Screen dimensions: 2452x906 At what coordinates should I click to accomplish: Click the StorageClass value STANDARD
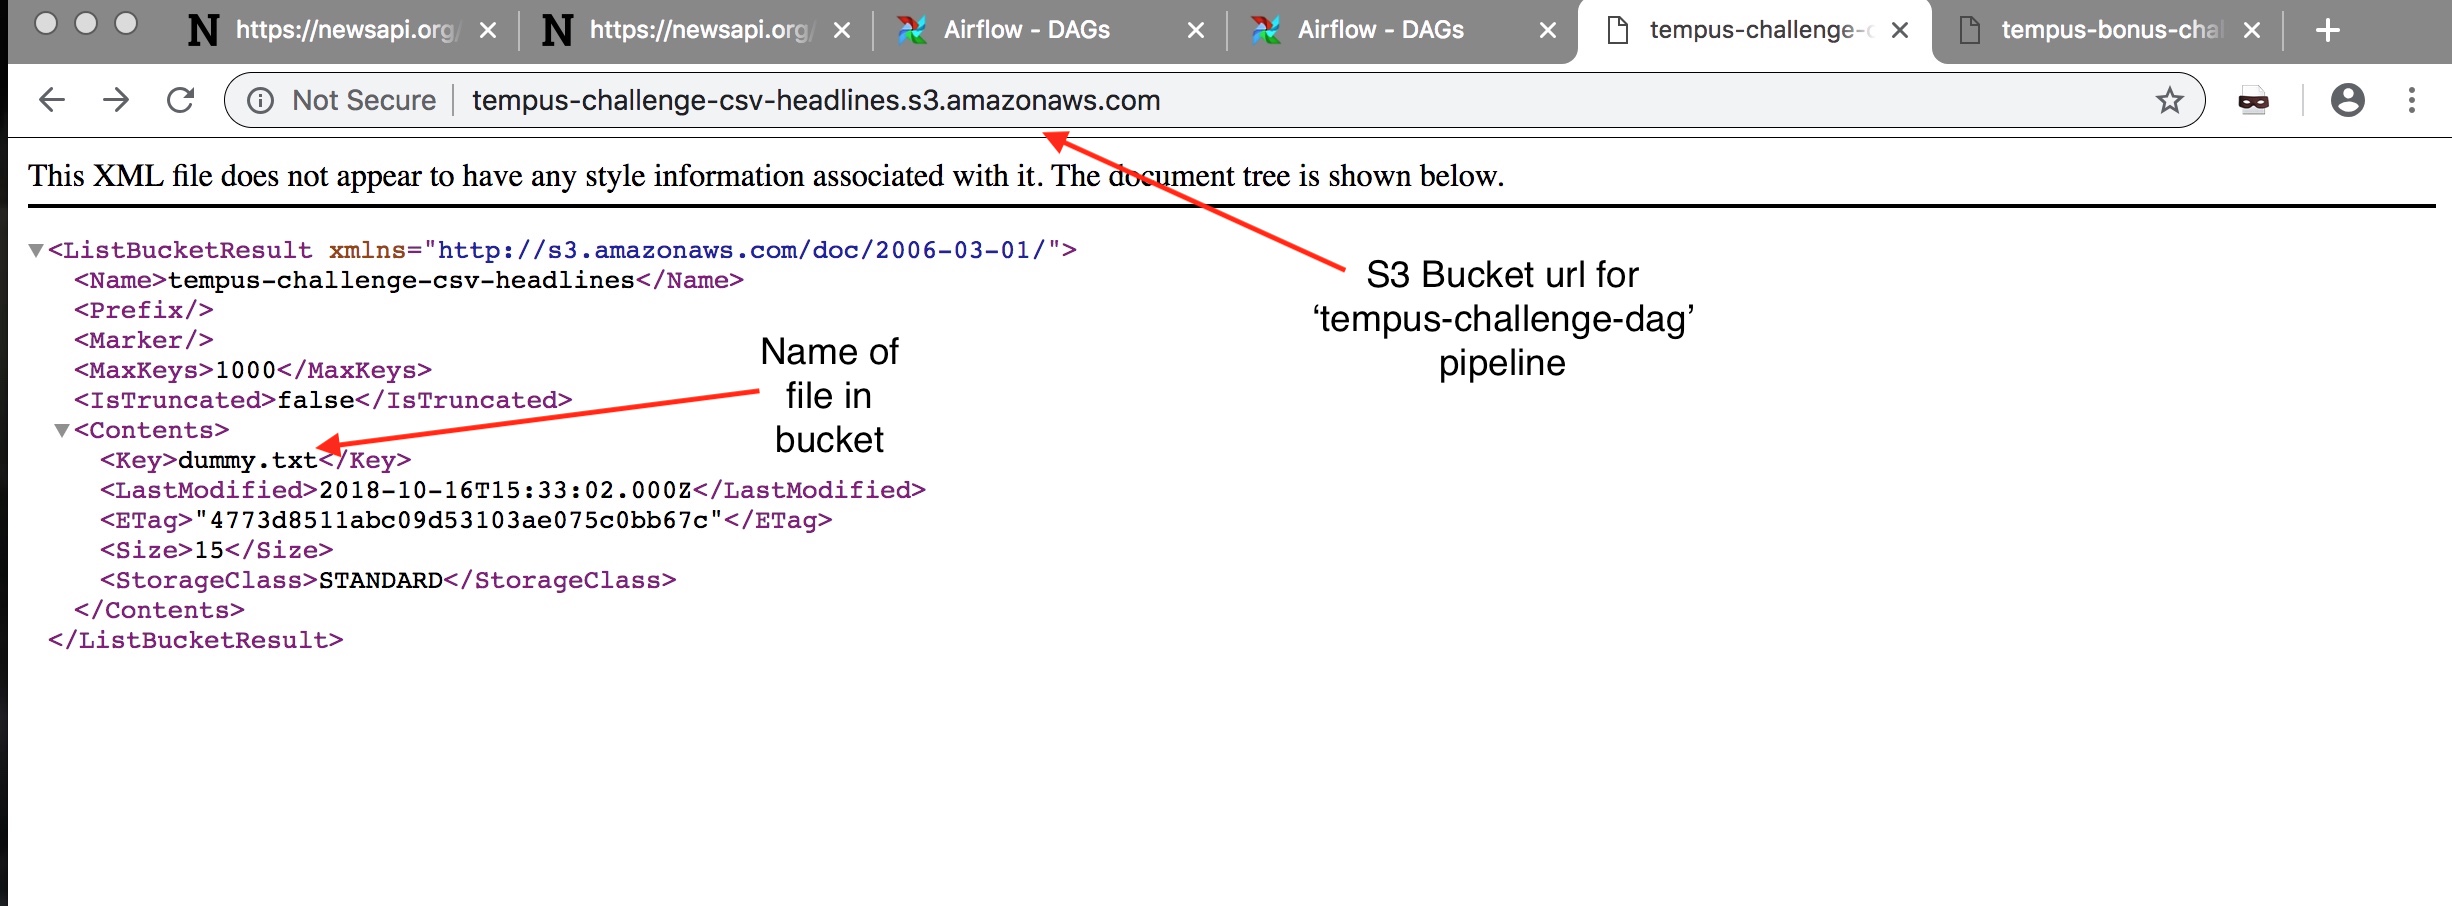(x=381, y=580)
